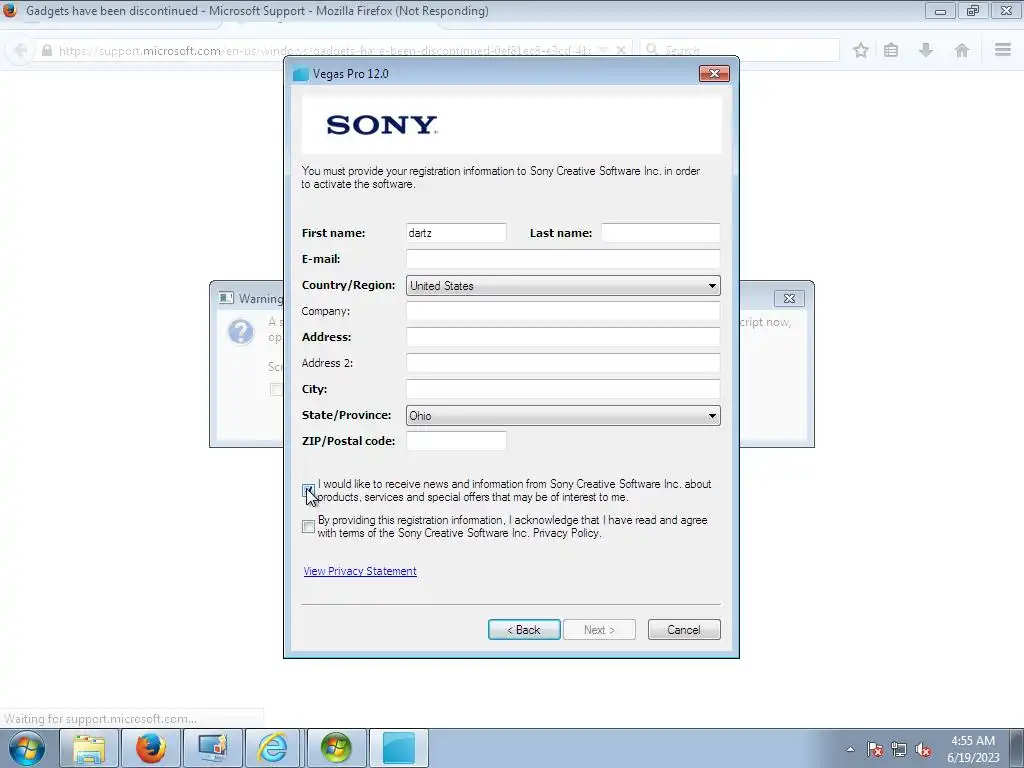
Task: Expand the State/Province dropdown showing Ohio
Action: [563, 415]
